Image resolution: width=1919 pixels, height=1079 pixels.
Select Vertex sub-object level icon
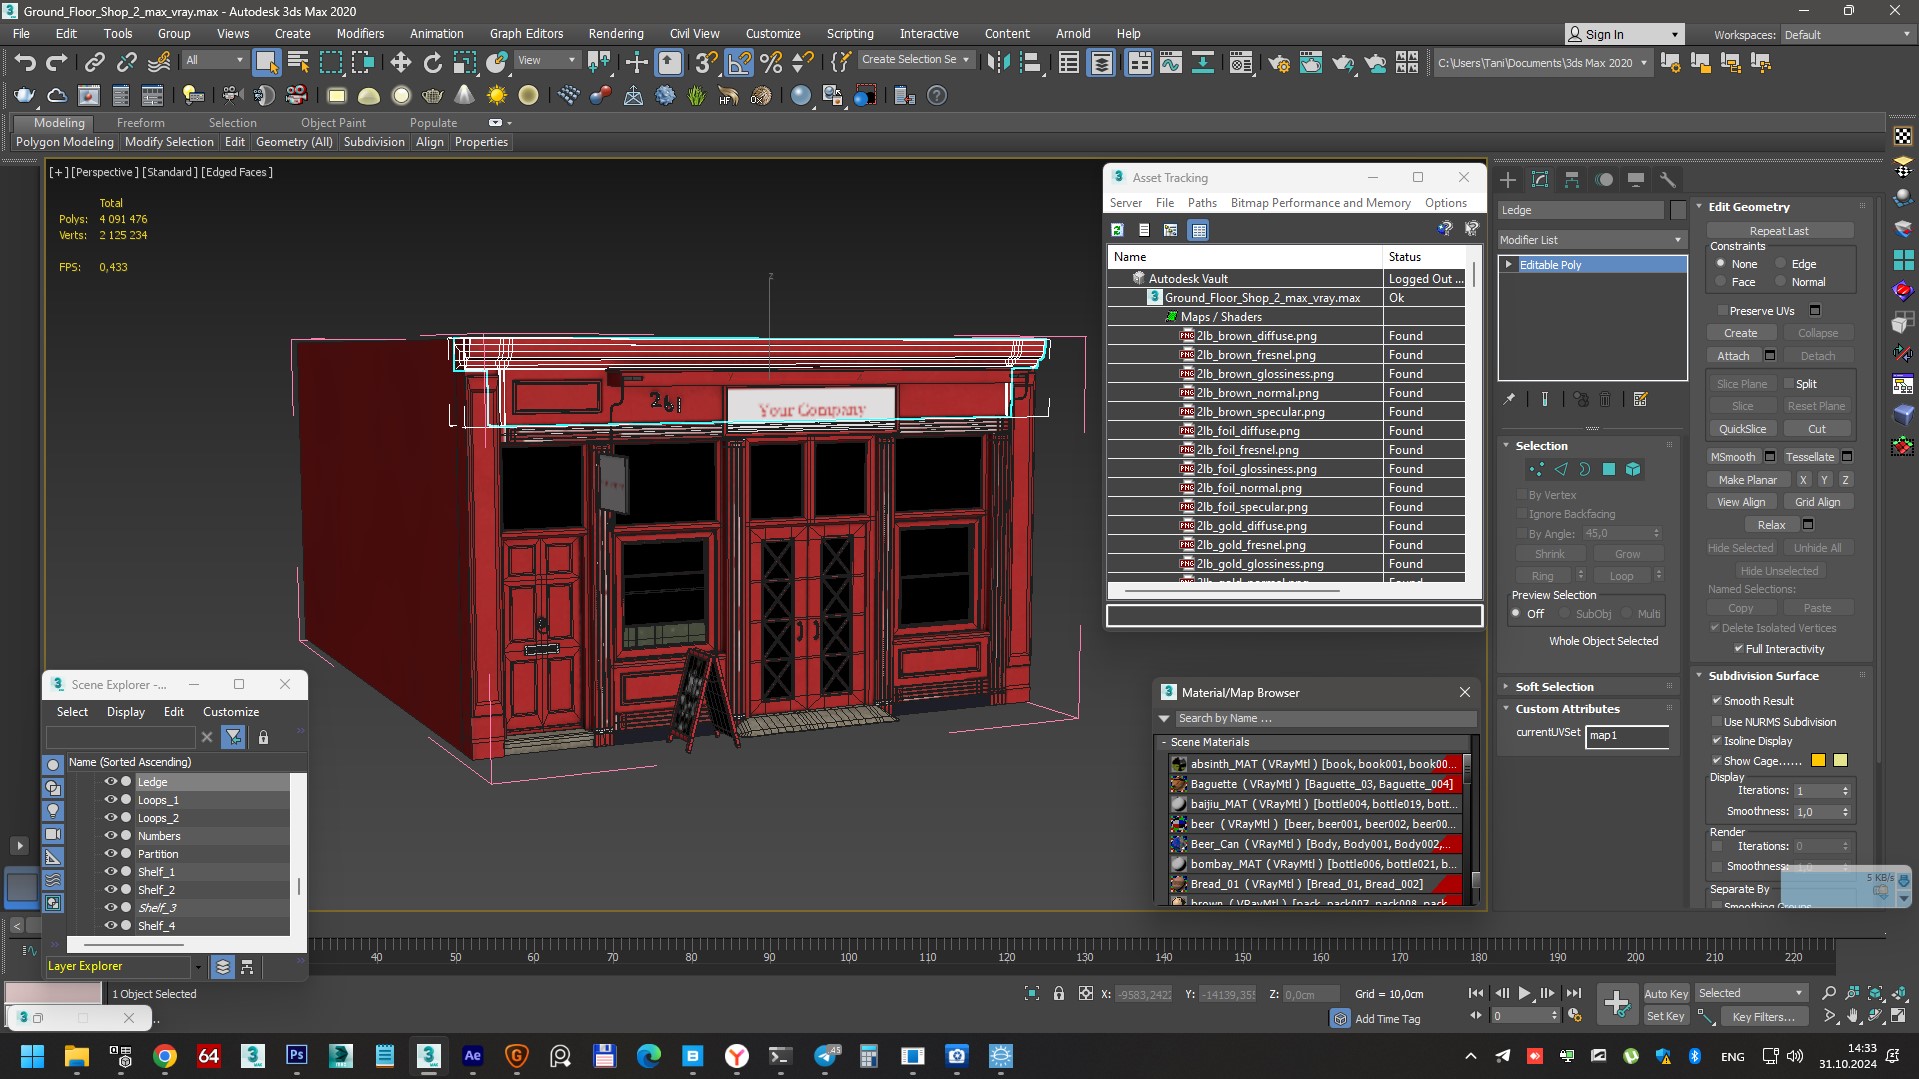pyautogui.click(x=1537, y=469)
